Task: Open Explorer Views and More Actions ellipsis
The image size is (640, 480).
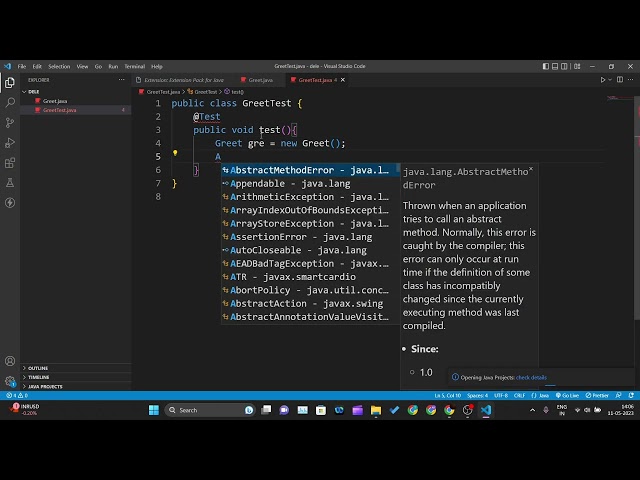Action: click(121, 80)
